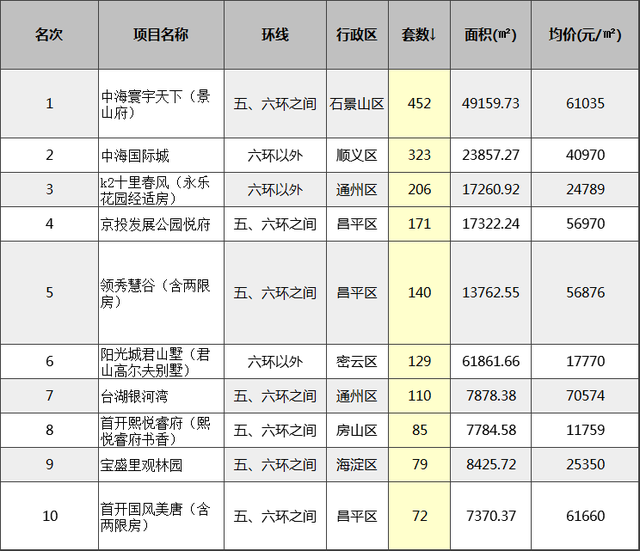This screenshot has width=640, height=551.
Task: Click average price 24789
Action: point(585,189)
